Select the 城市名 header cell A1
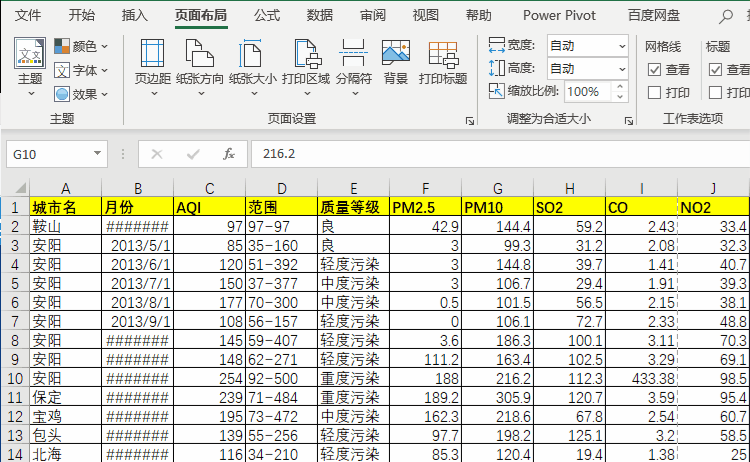 click(x=65, y=208)
